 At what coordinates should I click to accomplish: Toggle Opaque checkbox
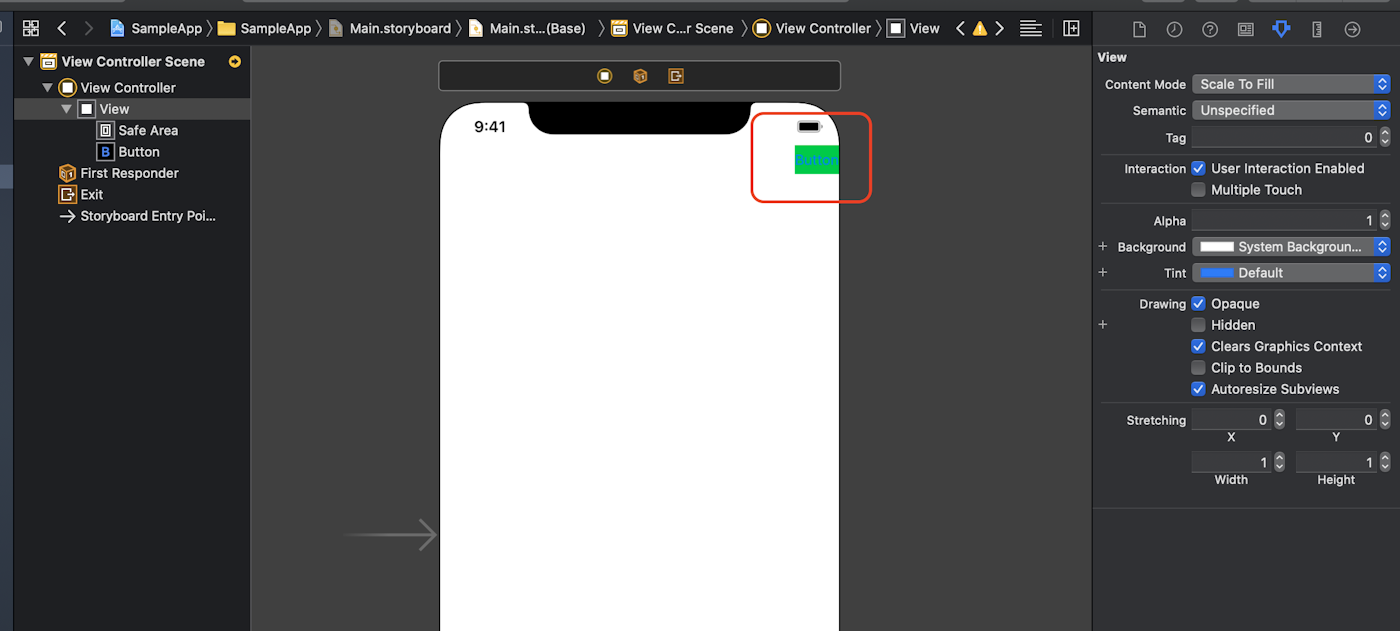tap(1198, 304)
